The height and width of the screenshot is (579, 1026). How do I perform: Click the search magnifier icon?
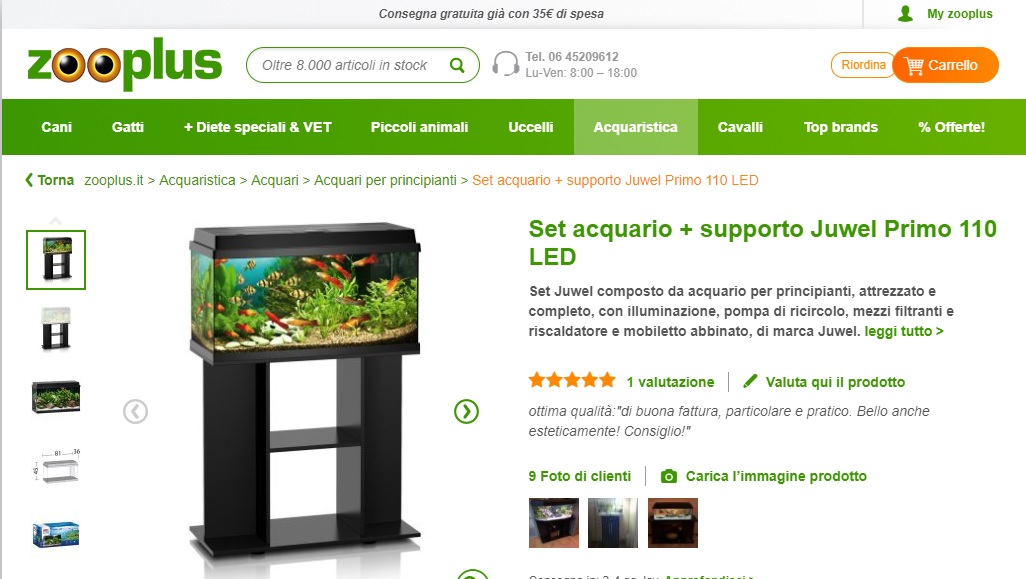tap(457, 65)
